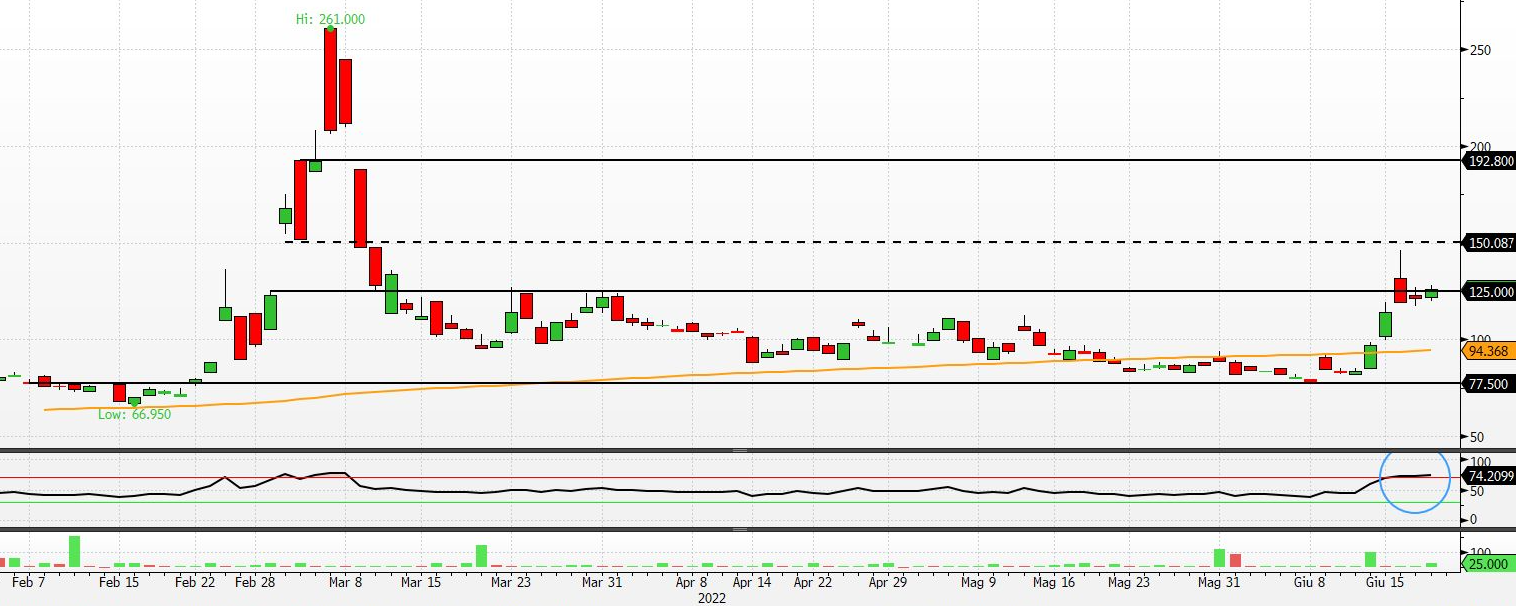Select the Feb 22 date label
Image resolution: width=1516 pixels, height=606 pixels.
tap(195, 582)
